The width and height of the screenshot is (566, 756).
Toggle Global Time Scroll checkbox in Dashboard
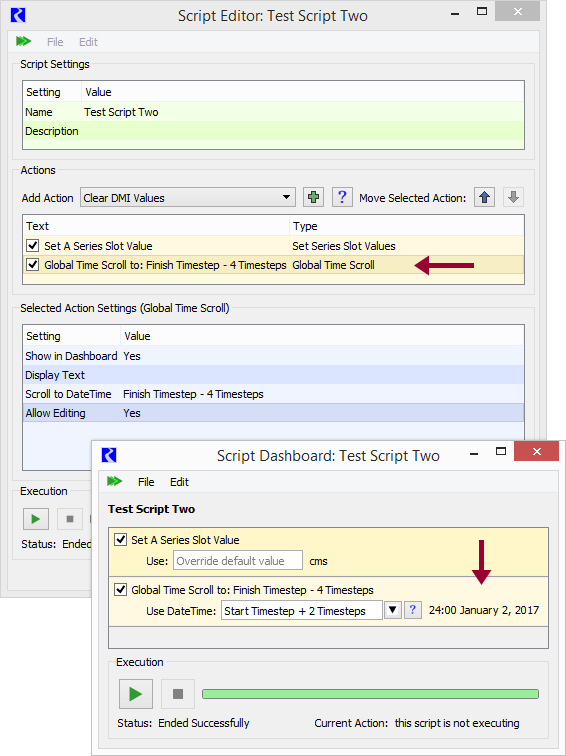[x=121, y=590]
